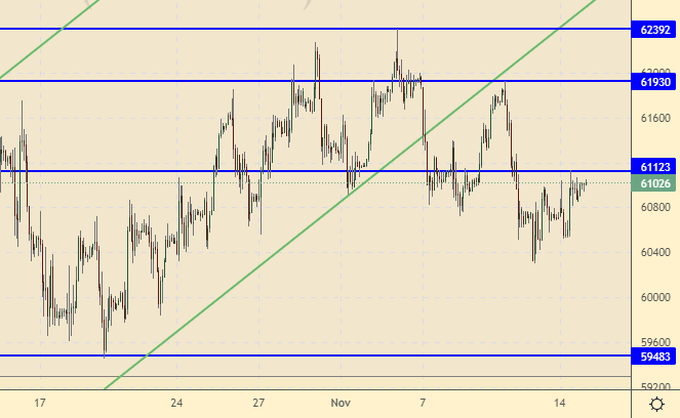
Task: Click the 59483 price level label
Action: [655, 356]
